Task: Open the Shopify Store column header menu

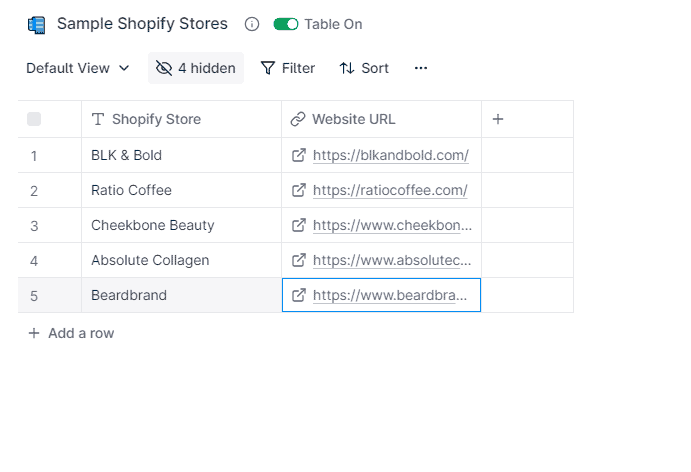Action: 182,119
